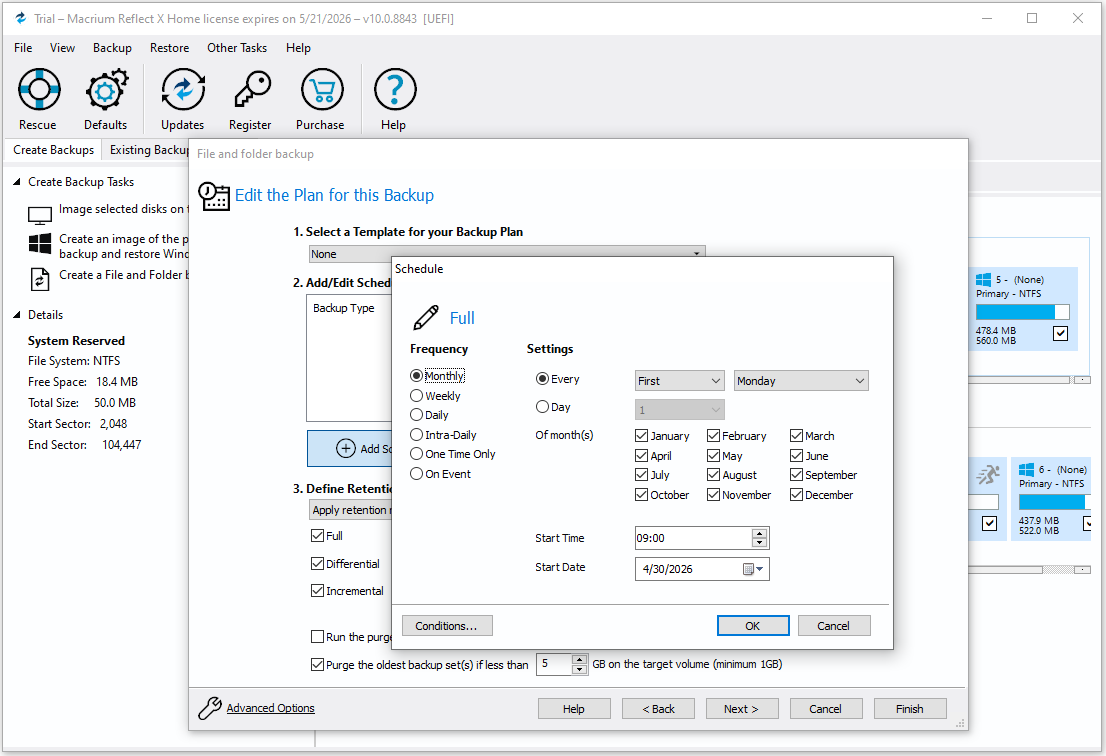Select the Monthly frequency option
This screenshot has height=756, width=1106.
pyautogui.click(x=437, y=376)
